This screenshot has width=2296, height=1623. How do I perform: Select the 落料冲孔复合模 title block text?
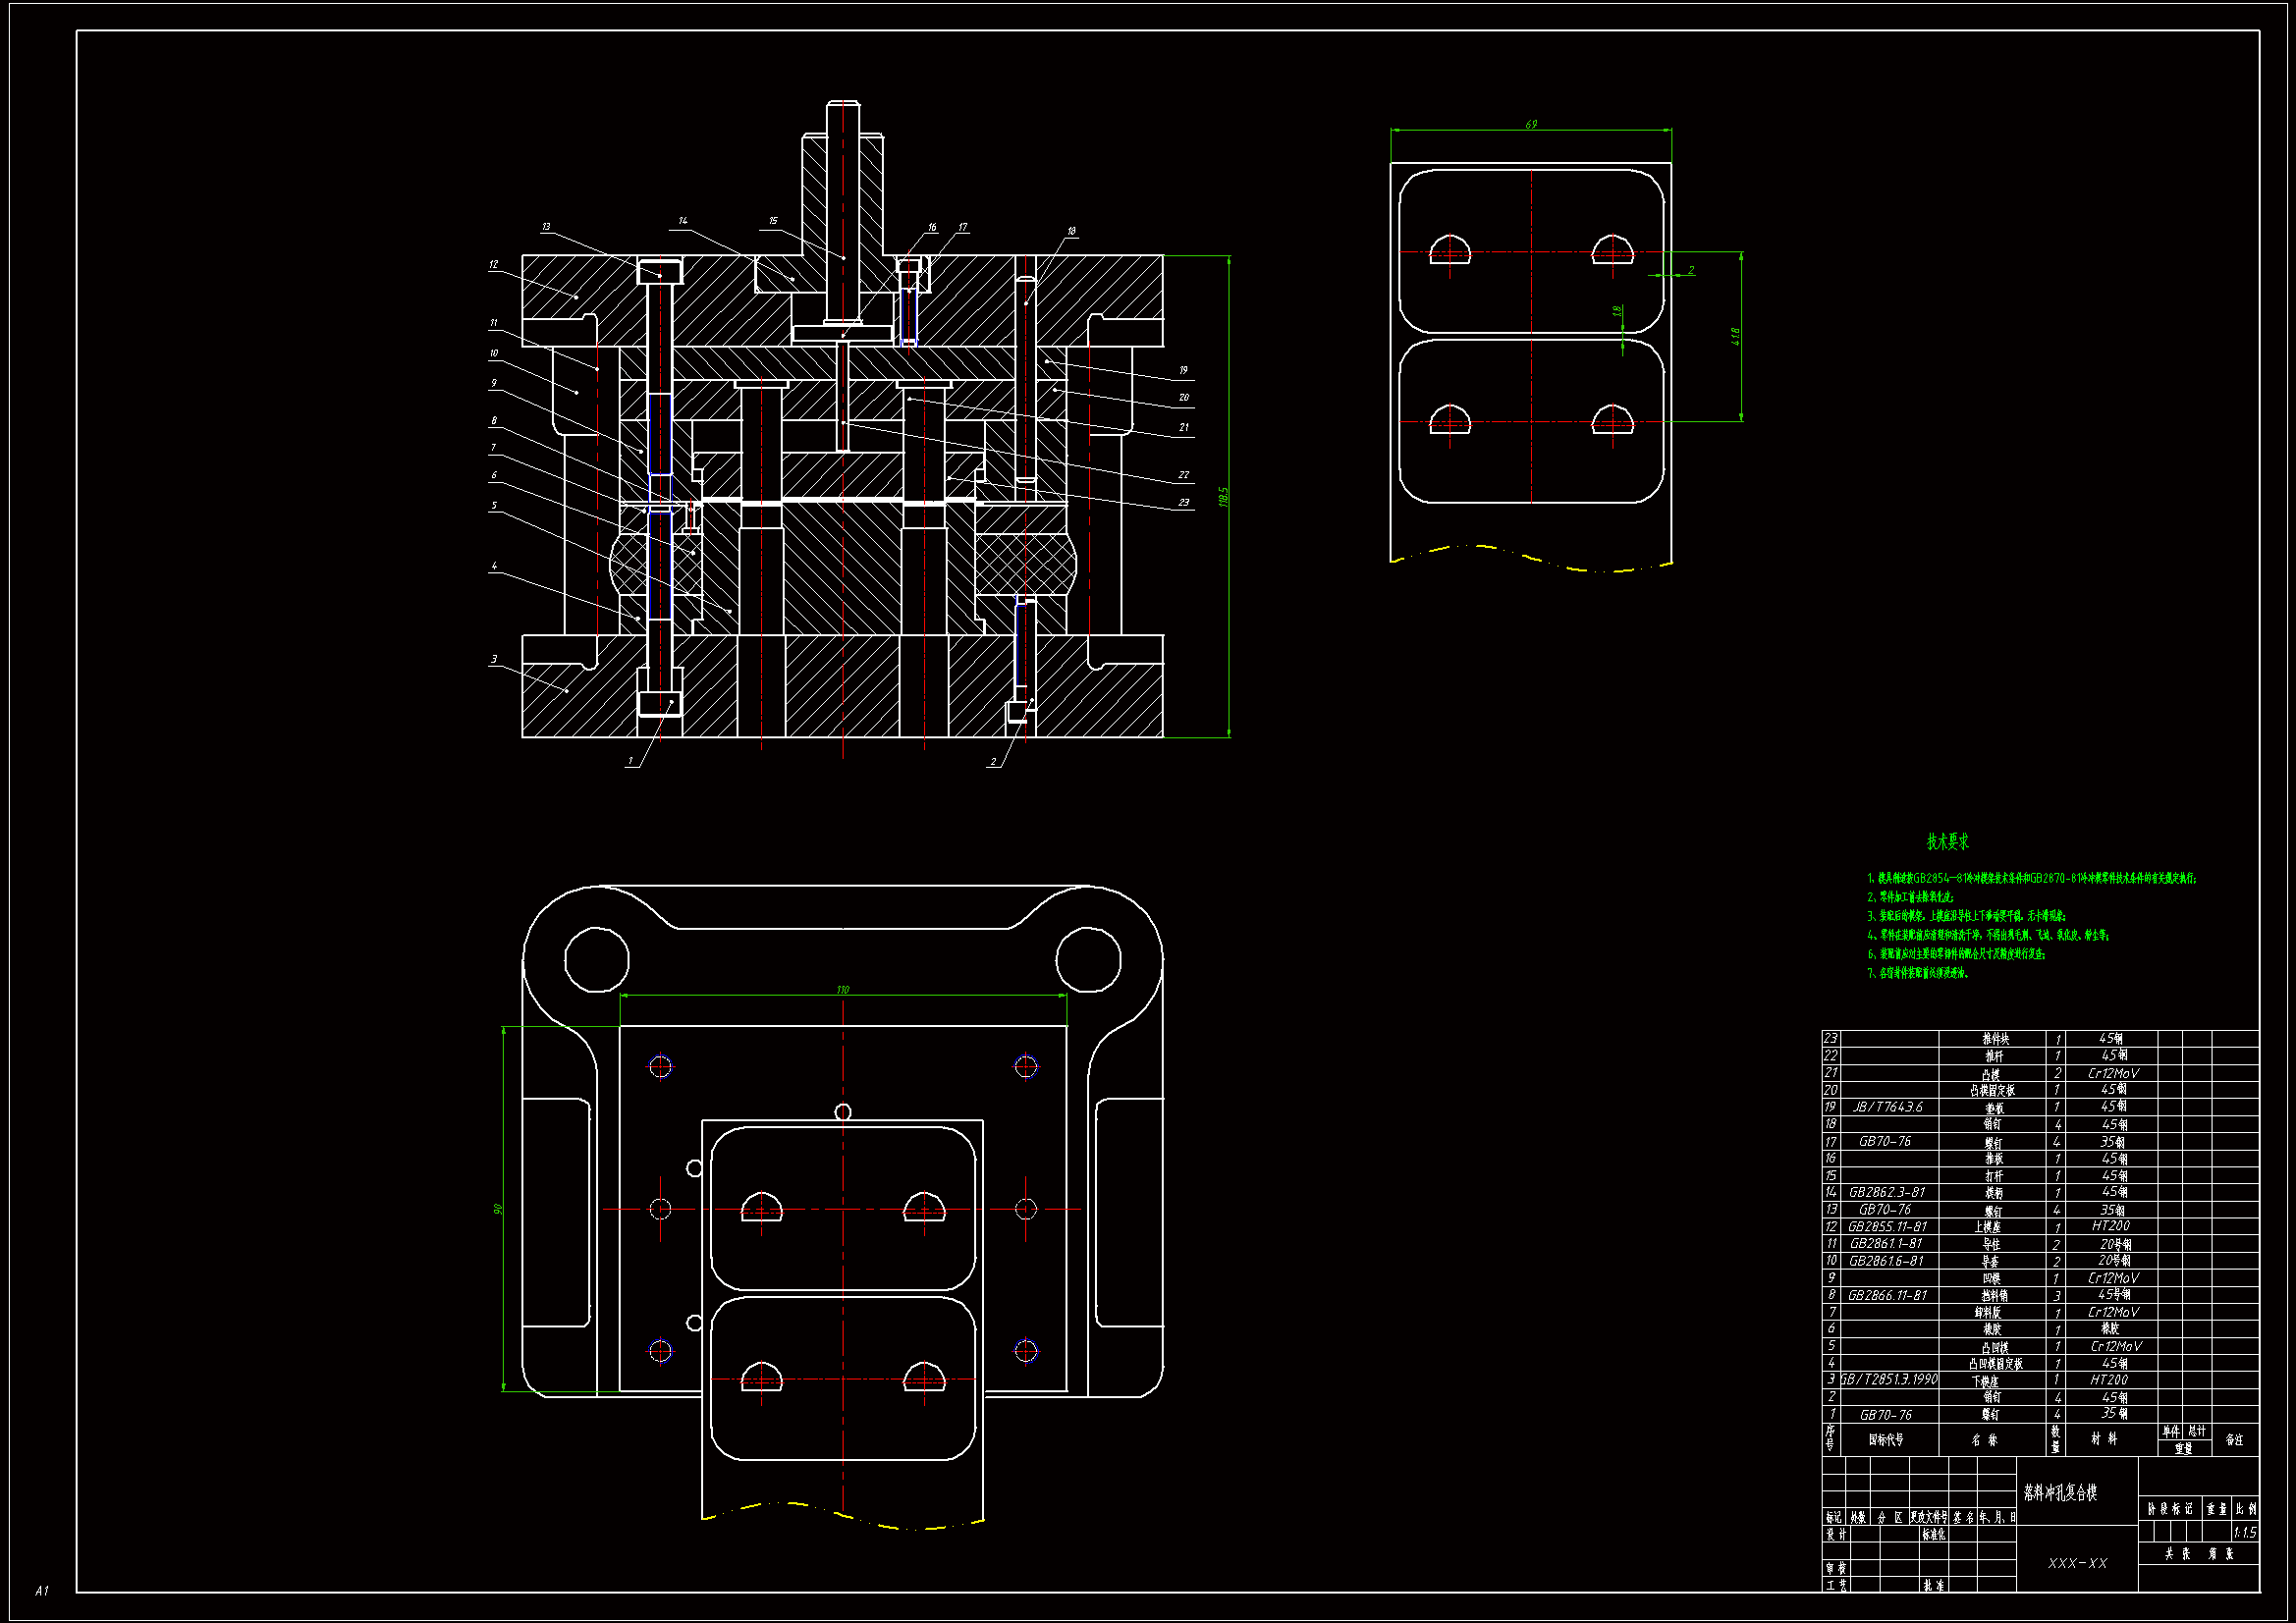click(x=2060, y=1492)
